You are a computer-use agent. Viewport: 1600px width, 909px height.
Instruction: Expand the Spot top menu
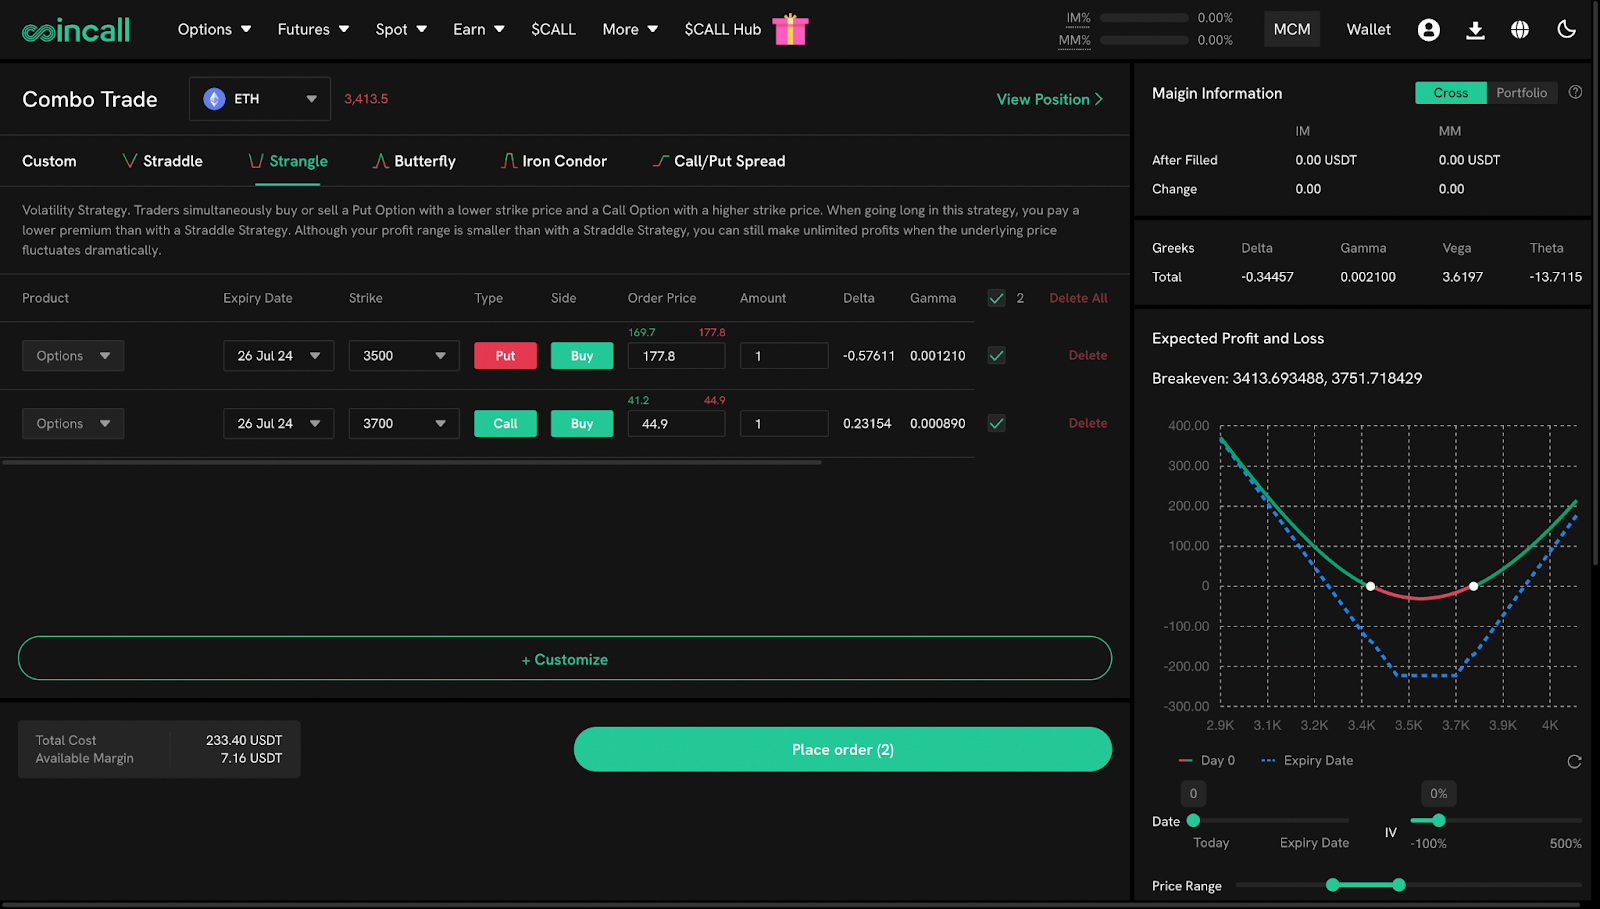(x=401, y=30)
